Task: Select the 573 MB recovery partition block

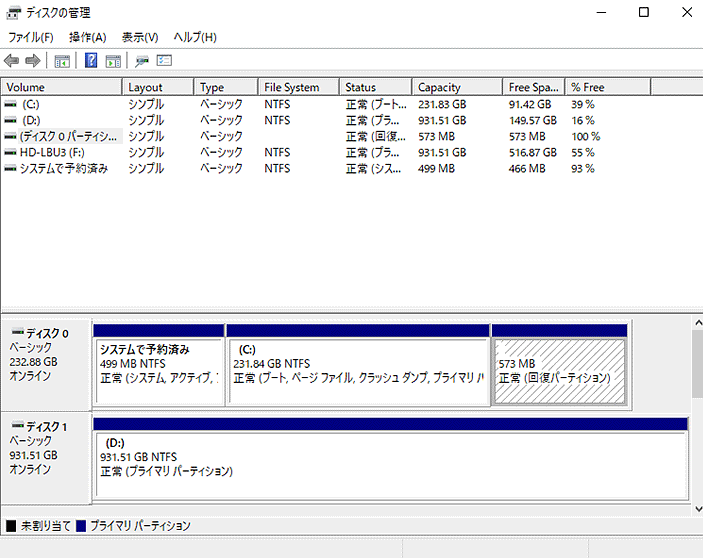Action: 560,365
